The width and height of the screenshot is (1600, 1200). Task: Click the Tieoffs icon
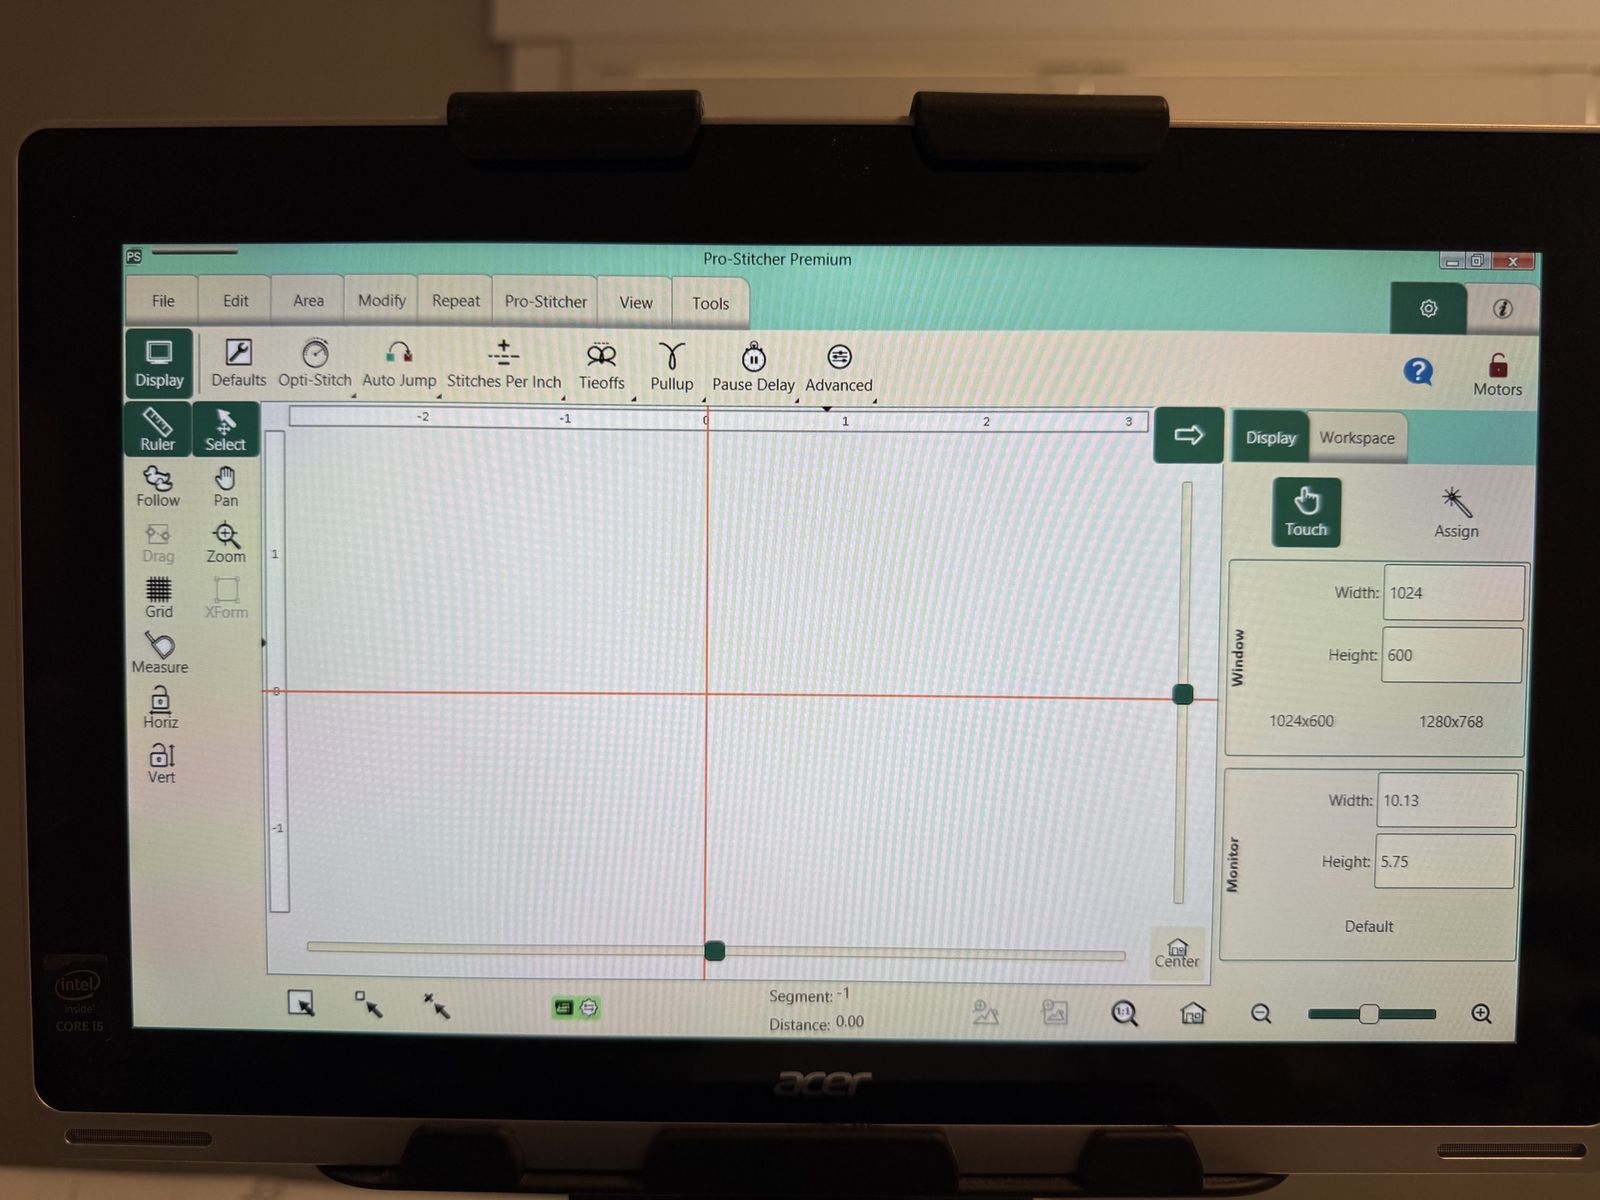tap(601, 366)
